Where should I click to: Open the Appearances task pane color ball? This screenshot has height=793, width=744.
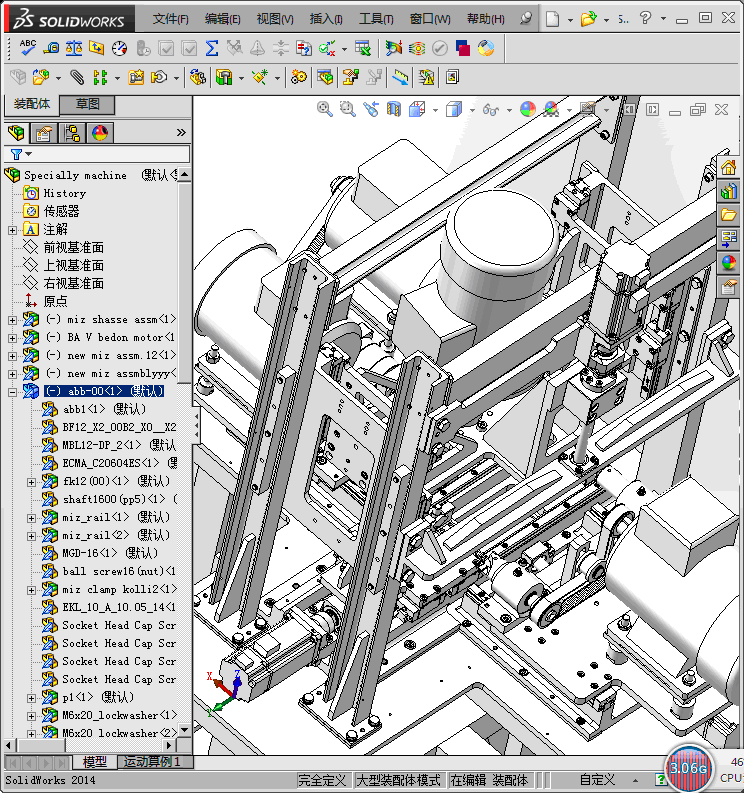728,262
